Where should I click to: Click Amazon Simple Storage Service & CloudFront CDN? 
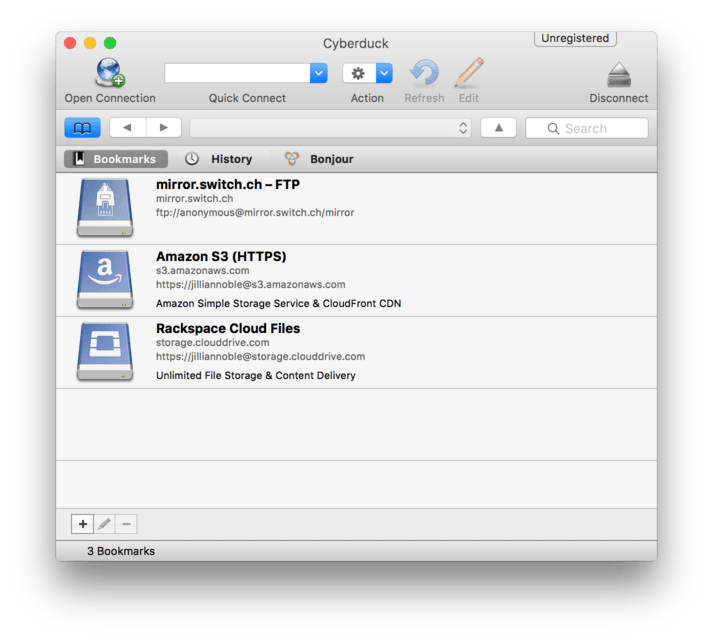coord(278,304)
